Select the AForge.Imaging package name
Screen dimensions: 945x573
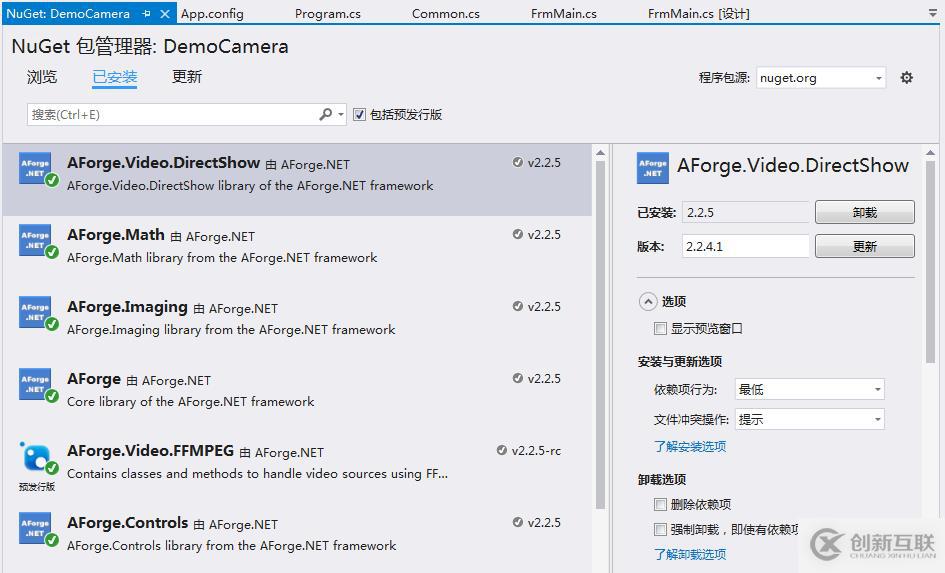127,307
